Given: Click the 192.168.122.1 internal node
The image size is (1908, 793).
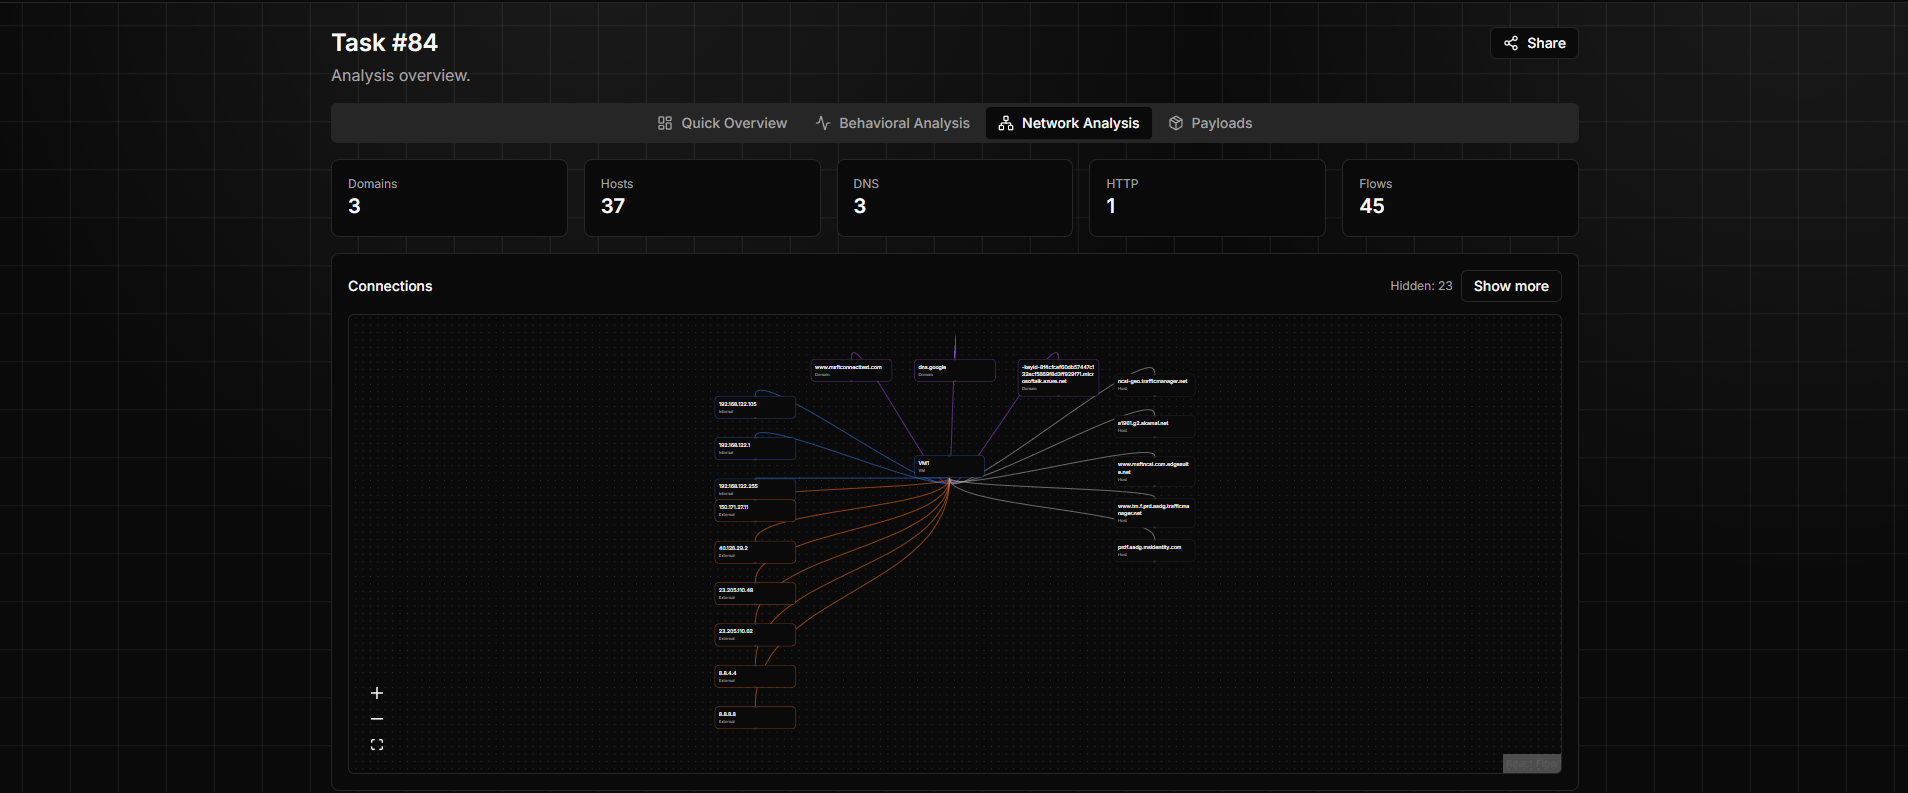Looking at the screenshot, I should coord(755,448).
